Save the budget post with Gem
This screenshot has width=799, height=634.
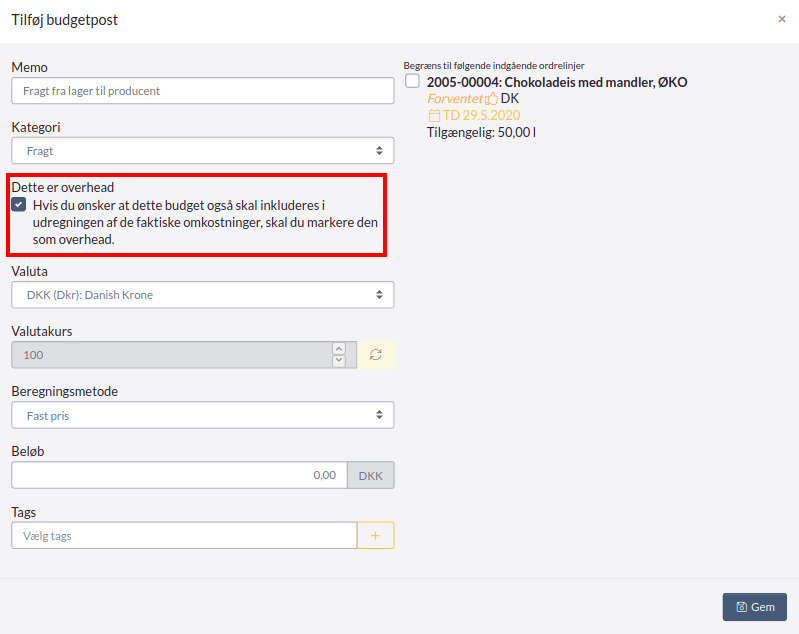(754, 607)
